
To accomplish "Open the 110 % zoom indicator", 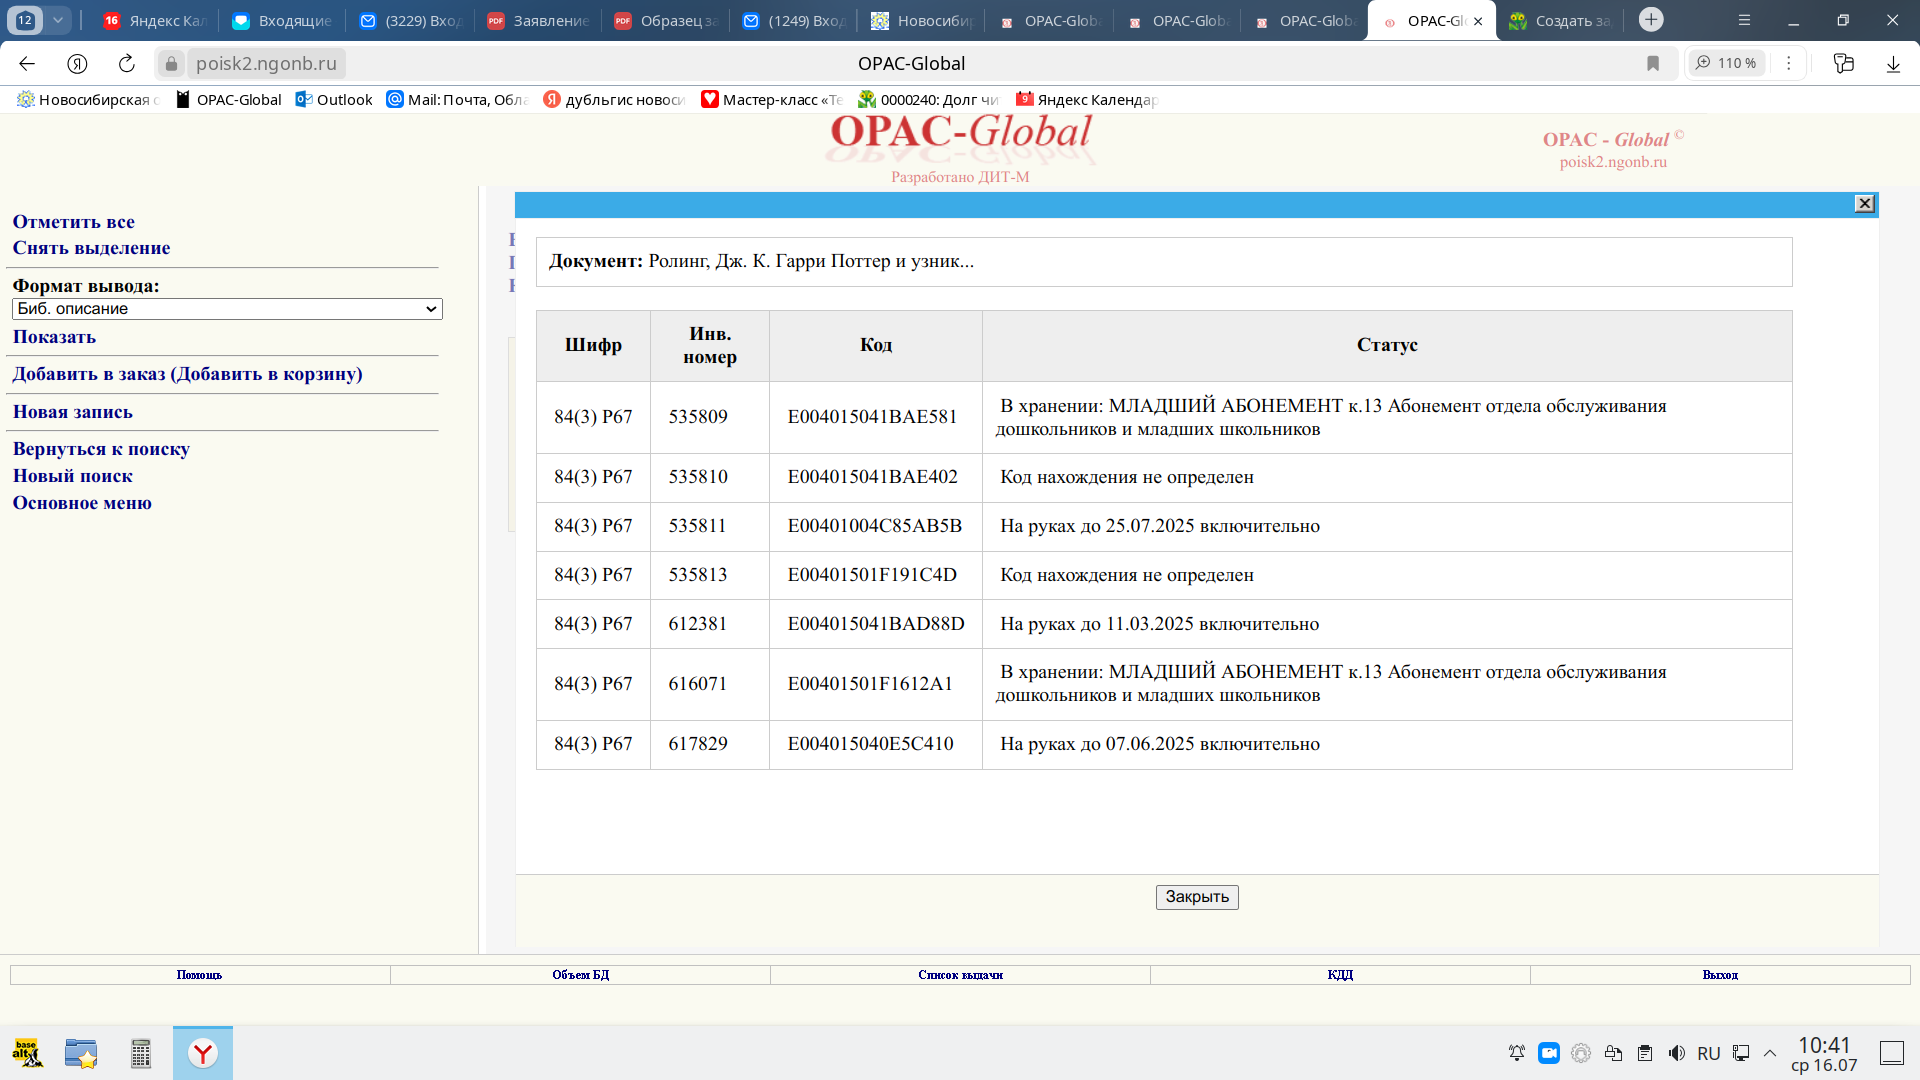I will [1727, 63].
